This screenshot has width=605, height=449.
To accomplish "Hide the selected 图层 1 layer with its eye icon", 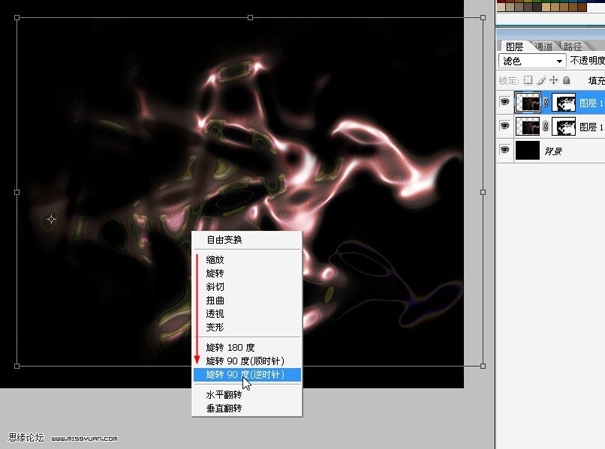I will [505, 102].
